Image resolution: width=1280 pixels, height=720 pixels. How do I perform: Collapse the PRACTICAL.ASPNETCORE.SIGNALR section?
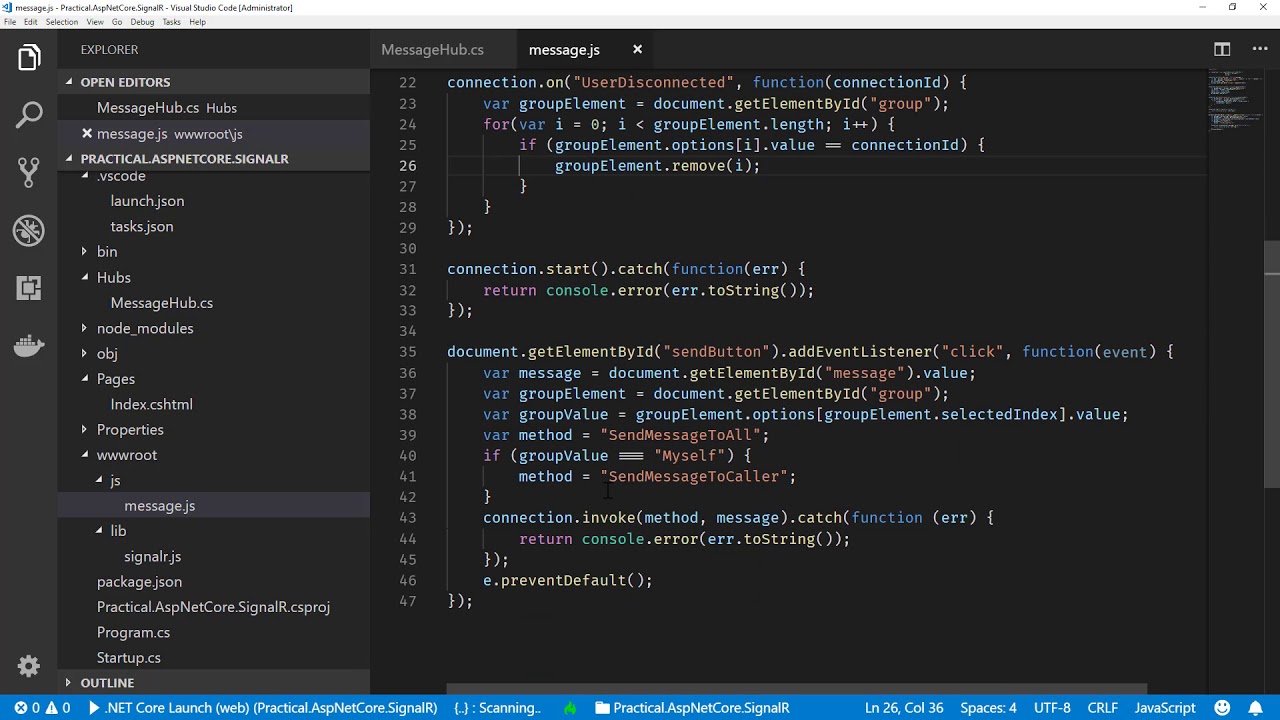[x=214, y=158]
